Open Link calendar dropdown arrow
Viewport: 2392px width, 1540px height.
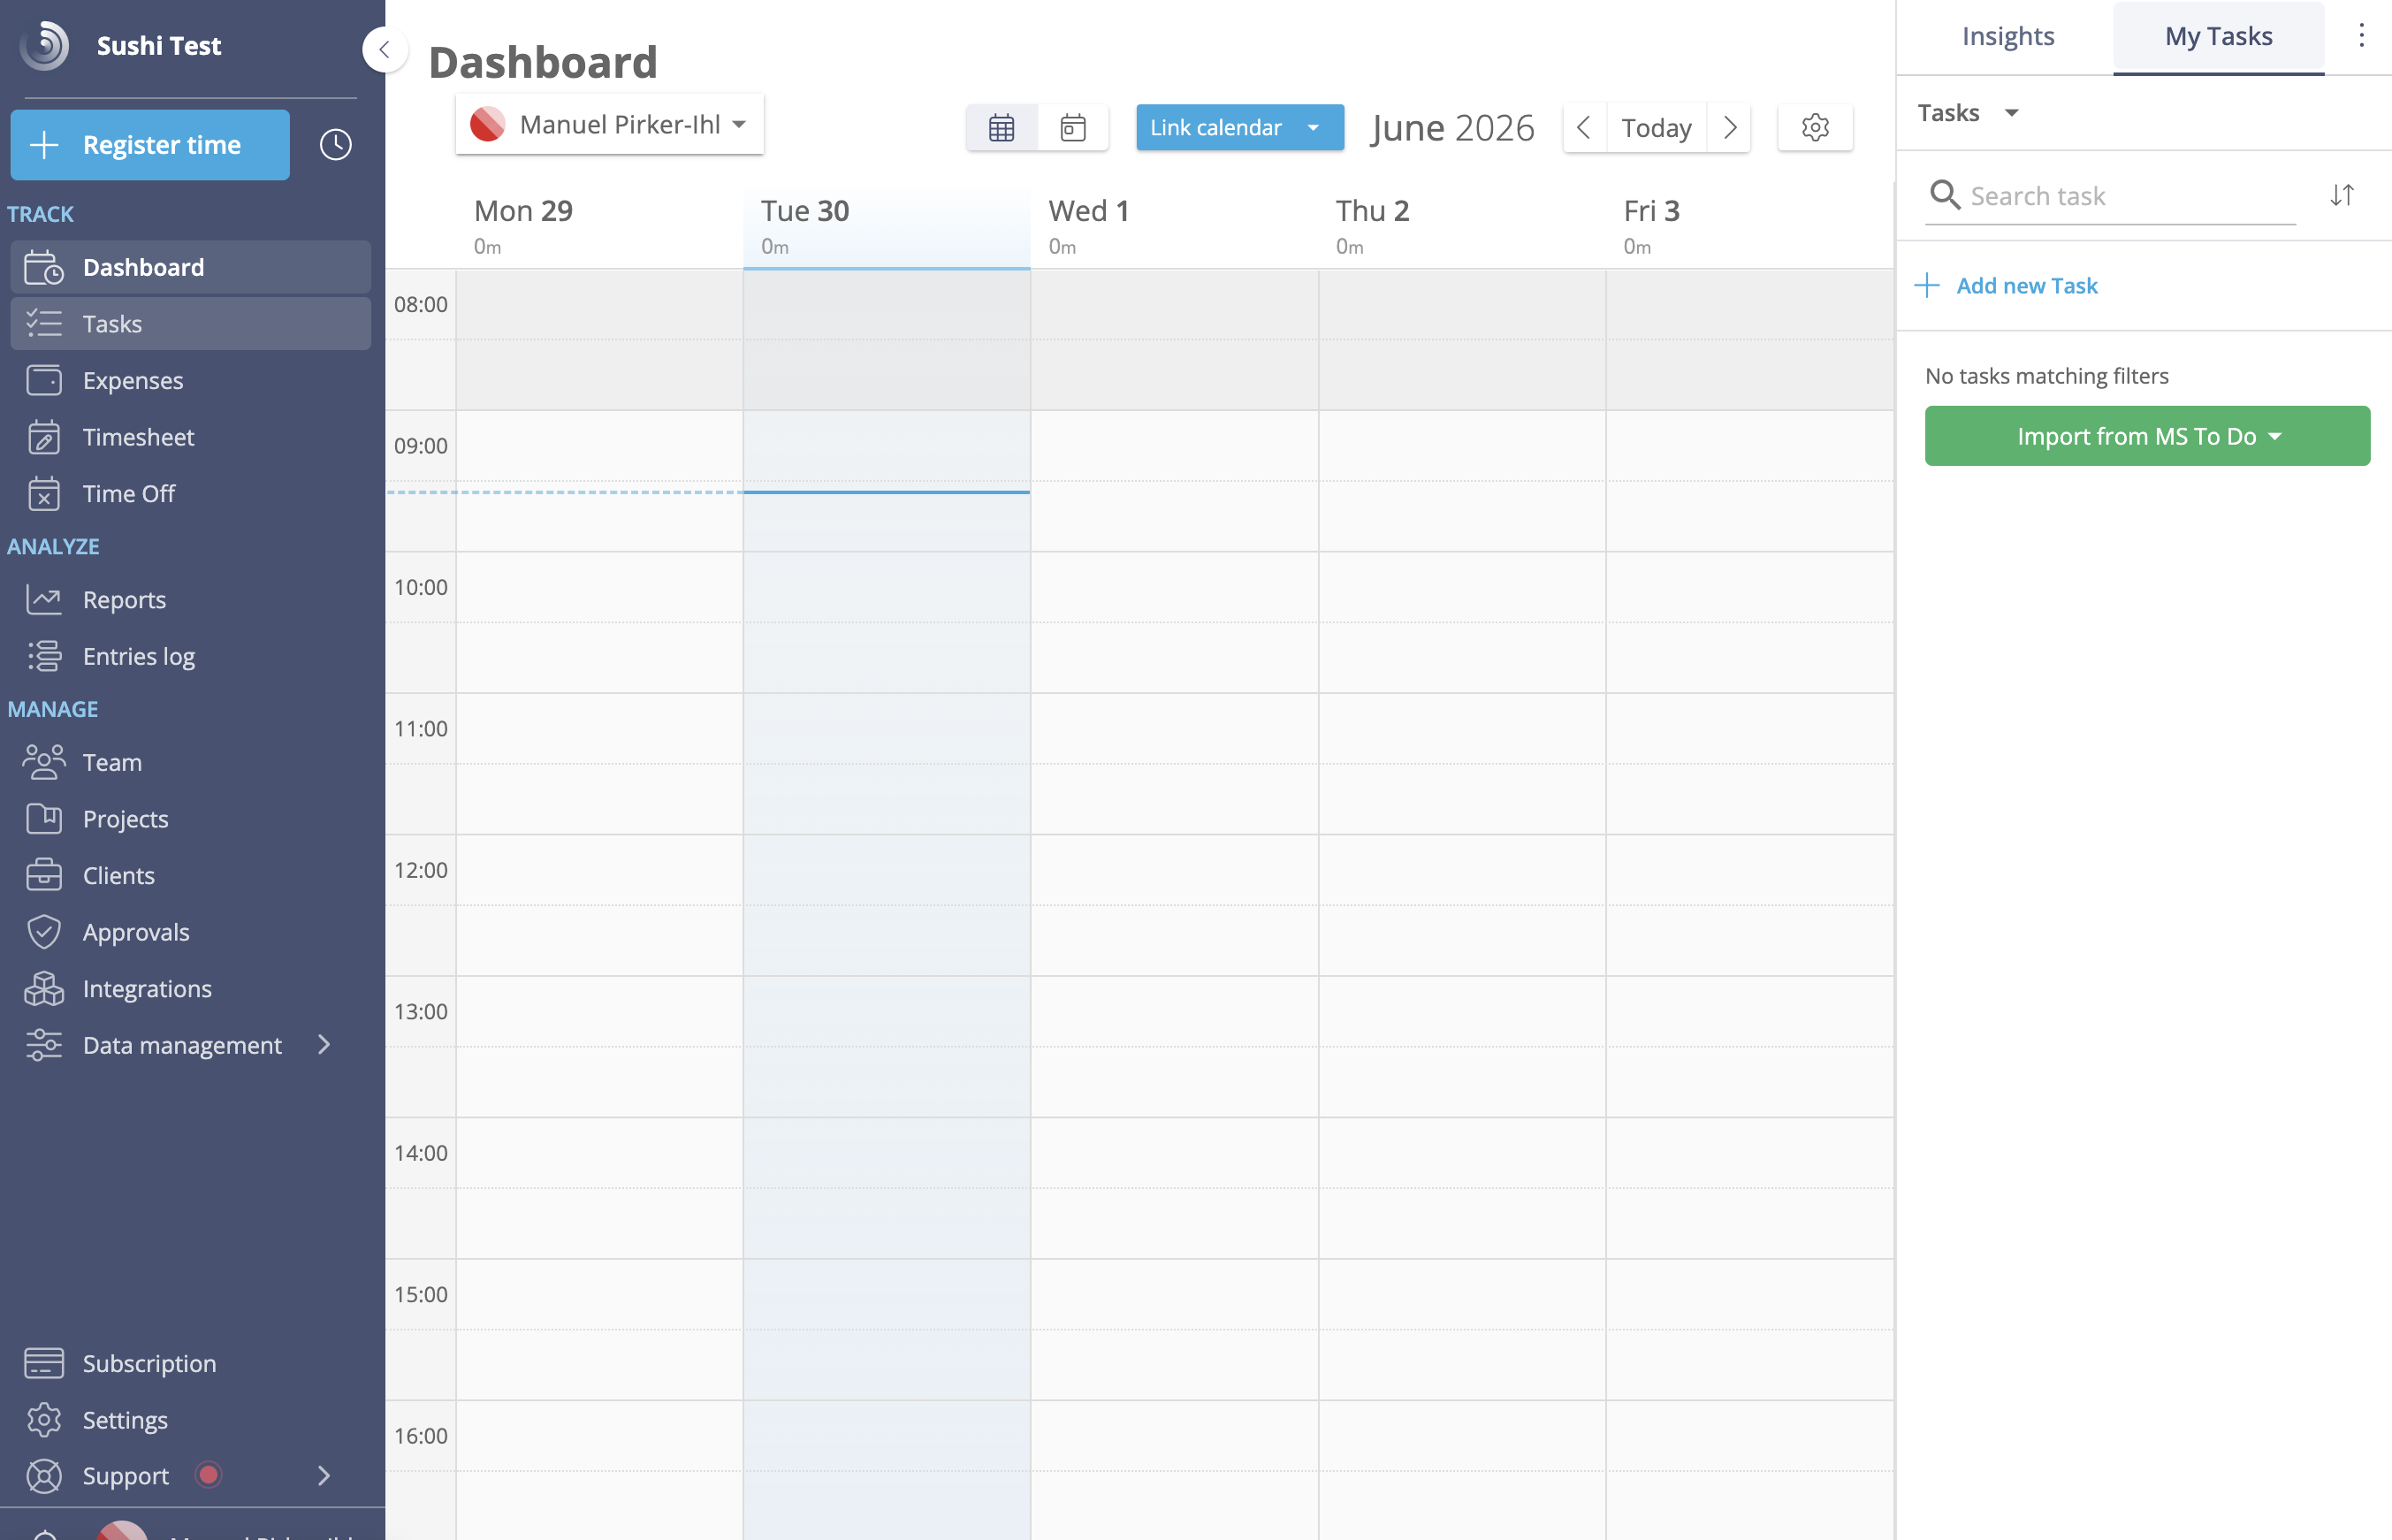point(1313,128)
